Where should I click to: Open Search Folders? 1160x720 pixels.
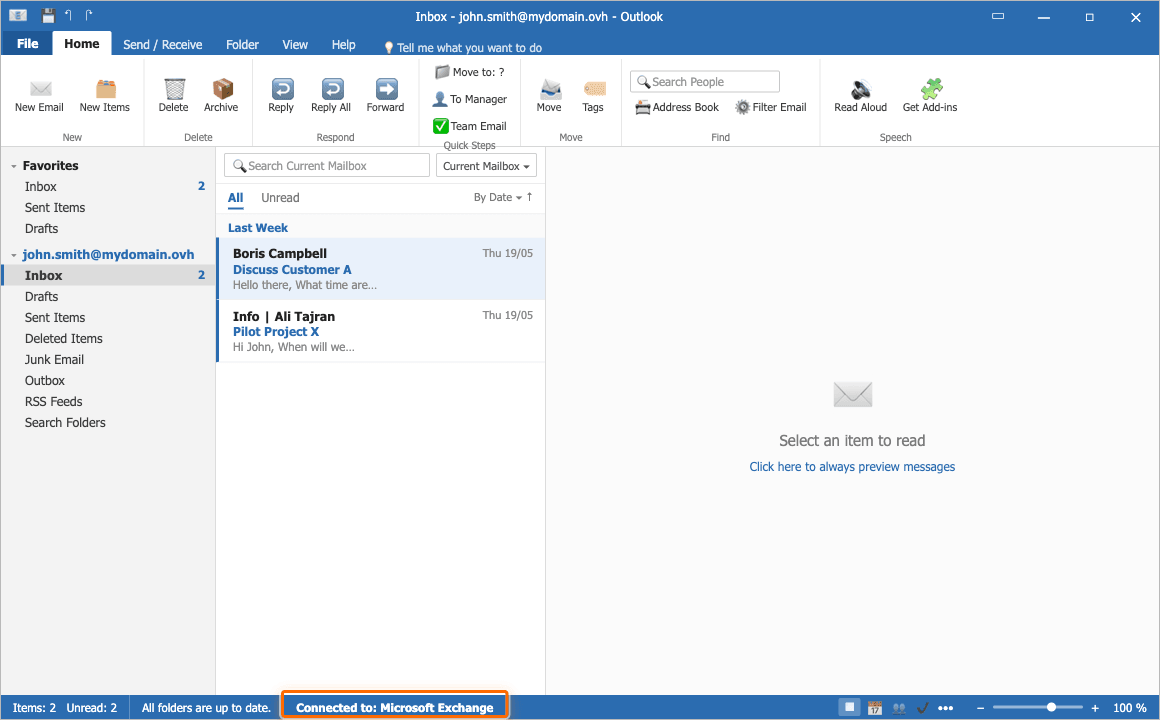[x=109, y=423]
